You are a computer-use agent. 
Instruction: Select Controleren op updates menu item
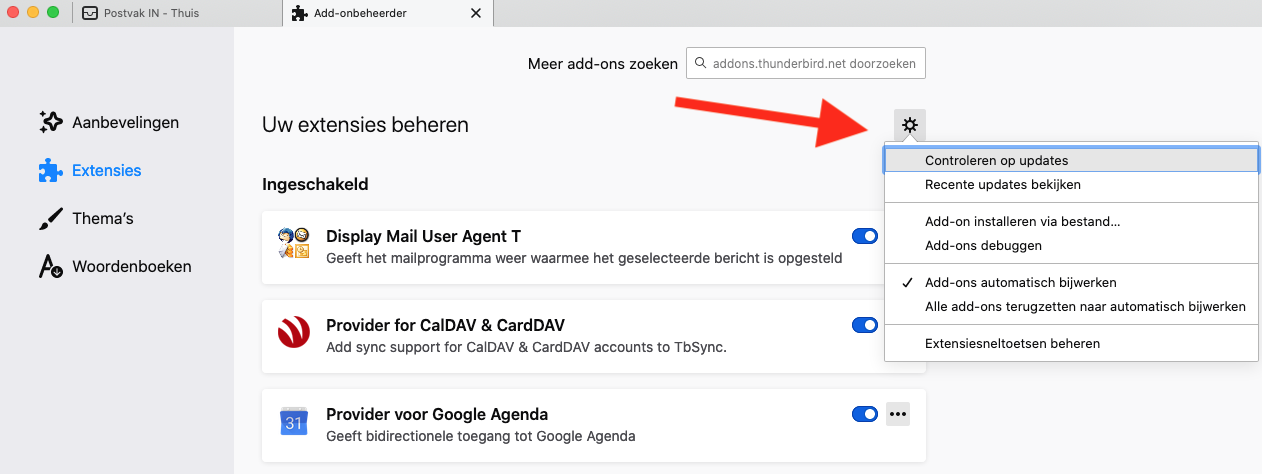pos(996,160)
